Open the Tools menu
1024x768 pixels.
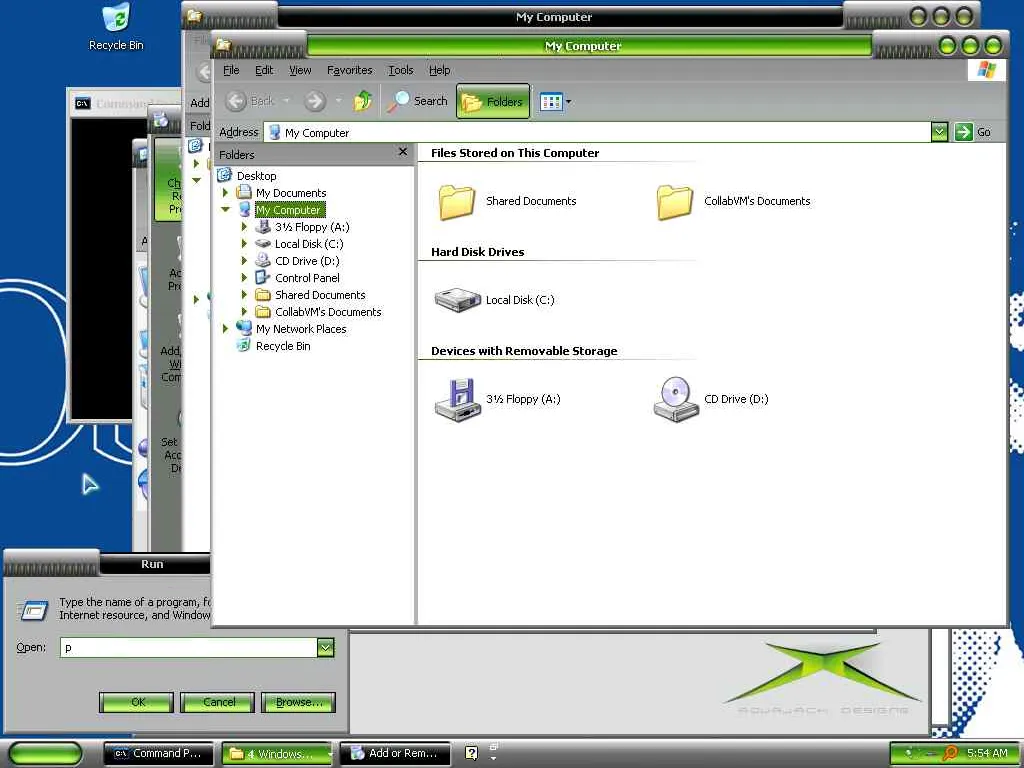tap(400, 70)
